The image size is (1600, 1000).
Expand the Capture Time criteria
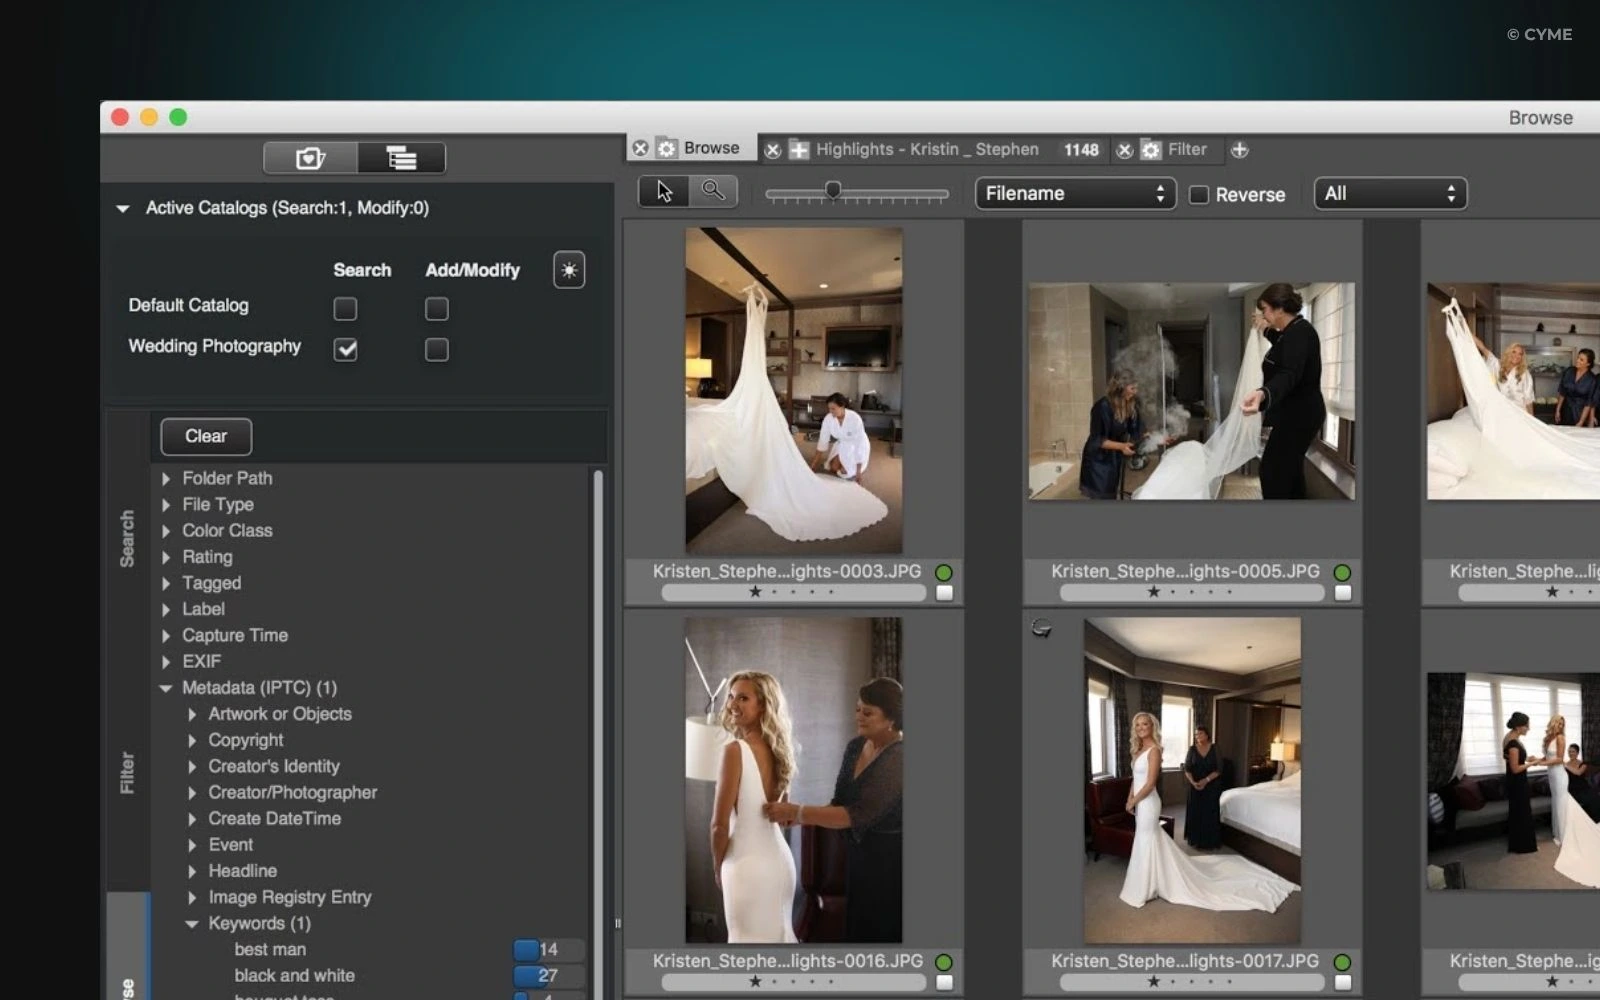coord(166,636)
